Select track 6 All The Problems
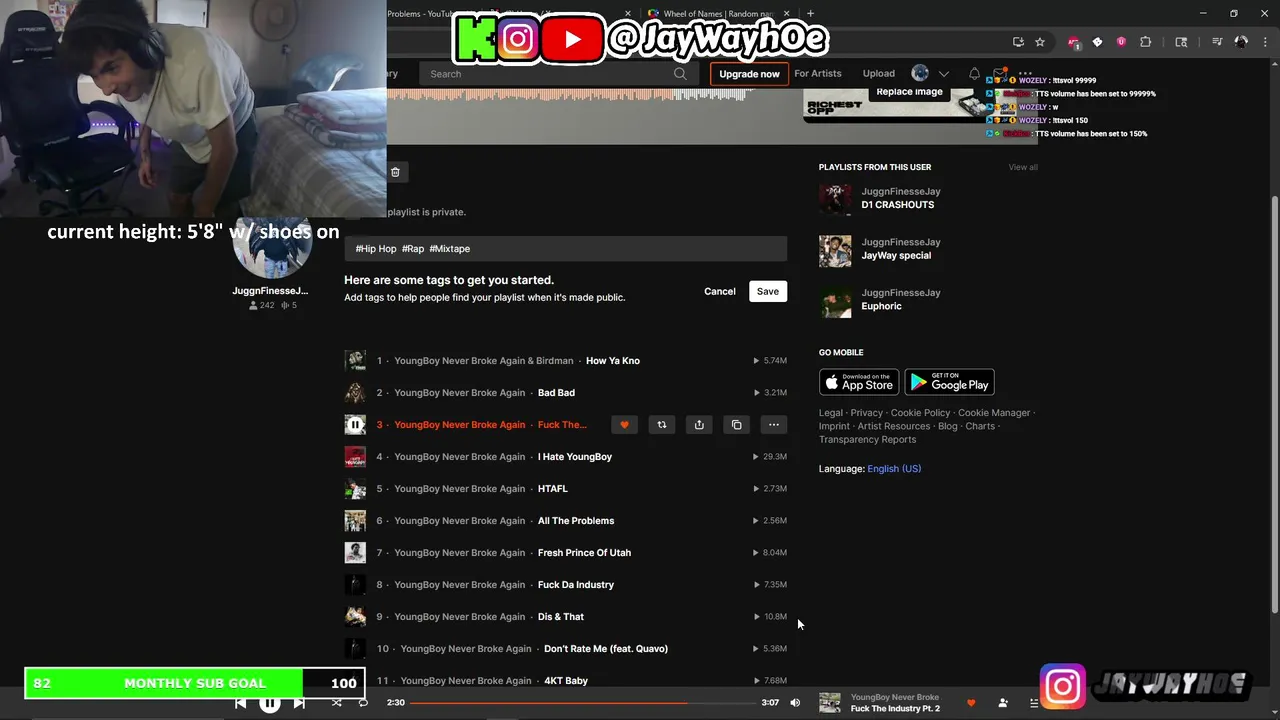This screenshot has height=720, width=1280. coord(565,521)
